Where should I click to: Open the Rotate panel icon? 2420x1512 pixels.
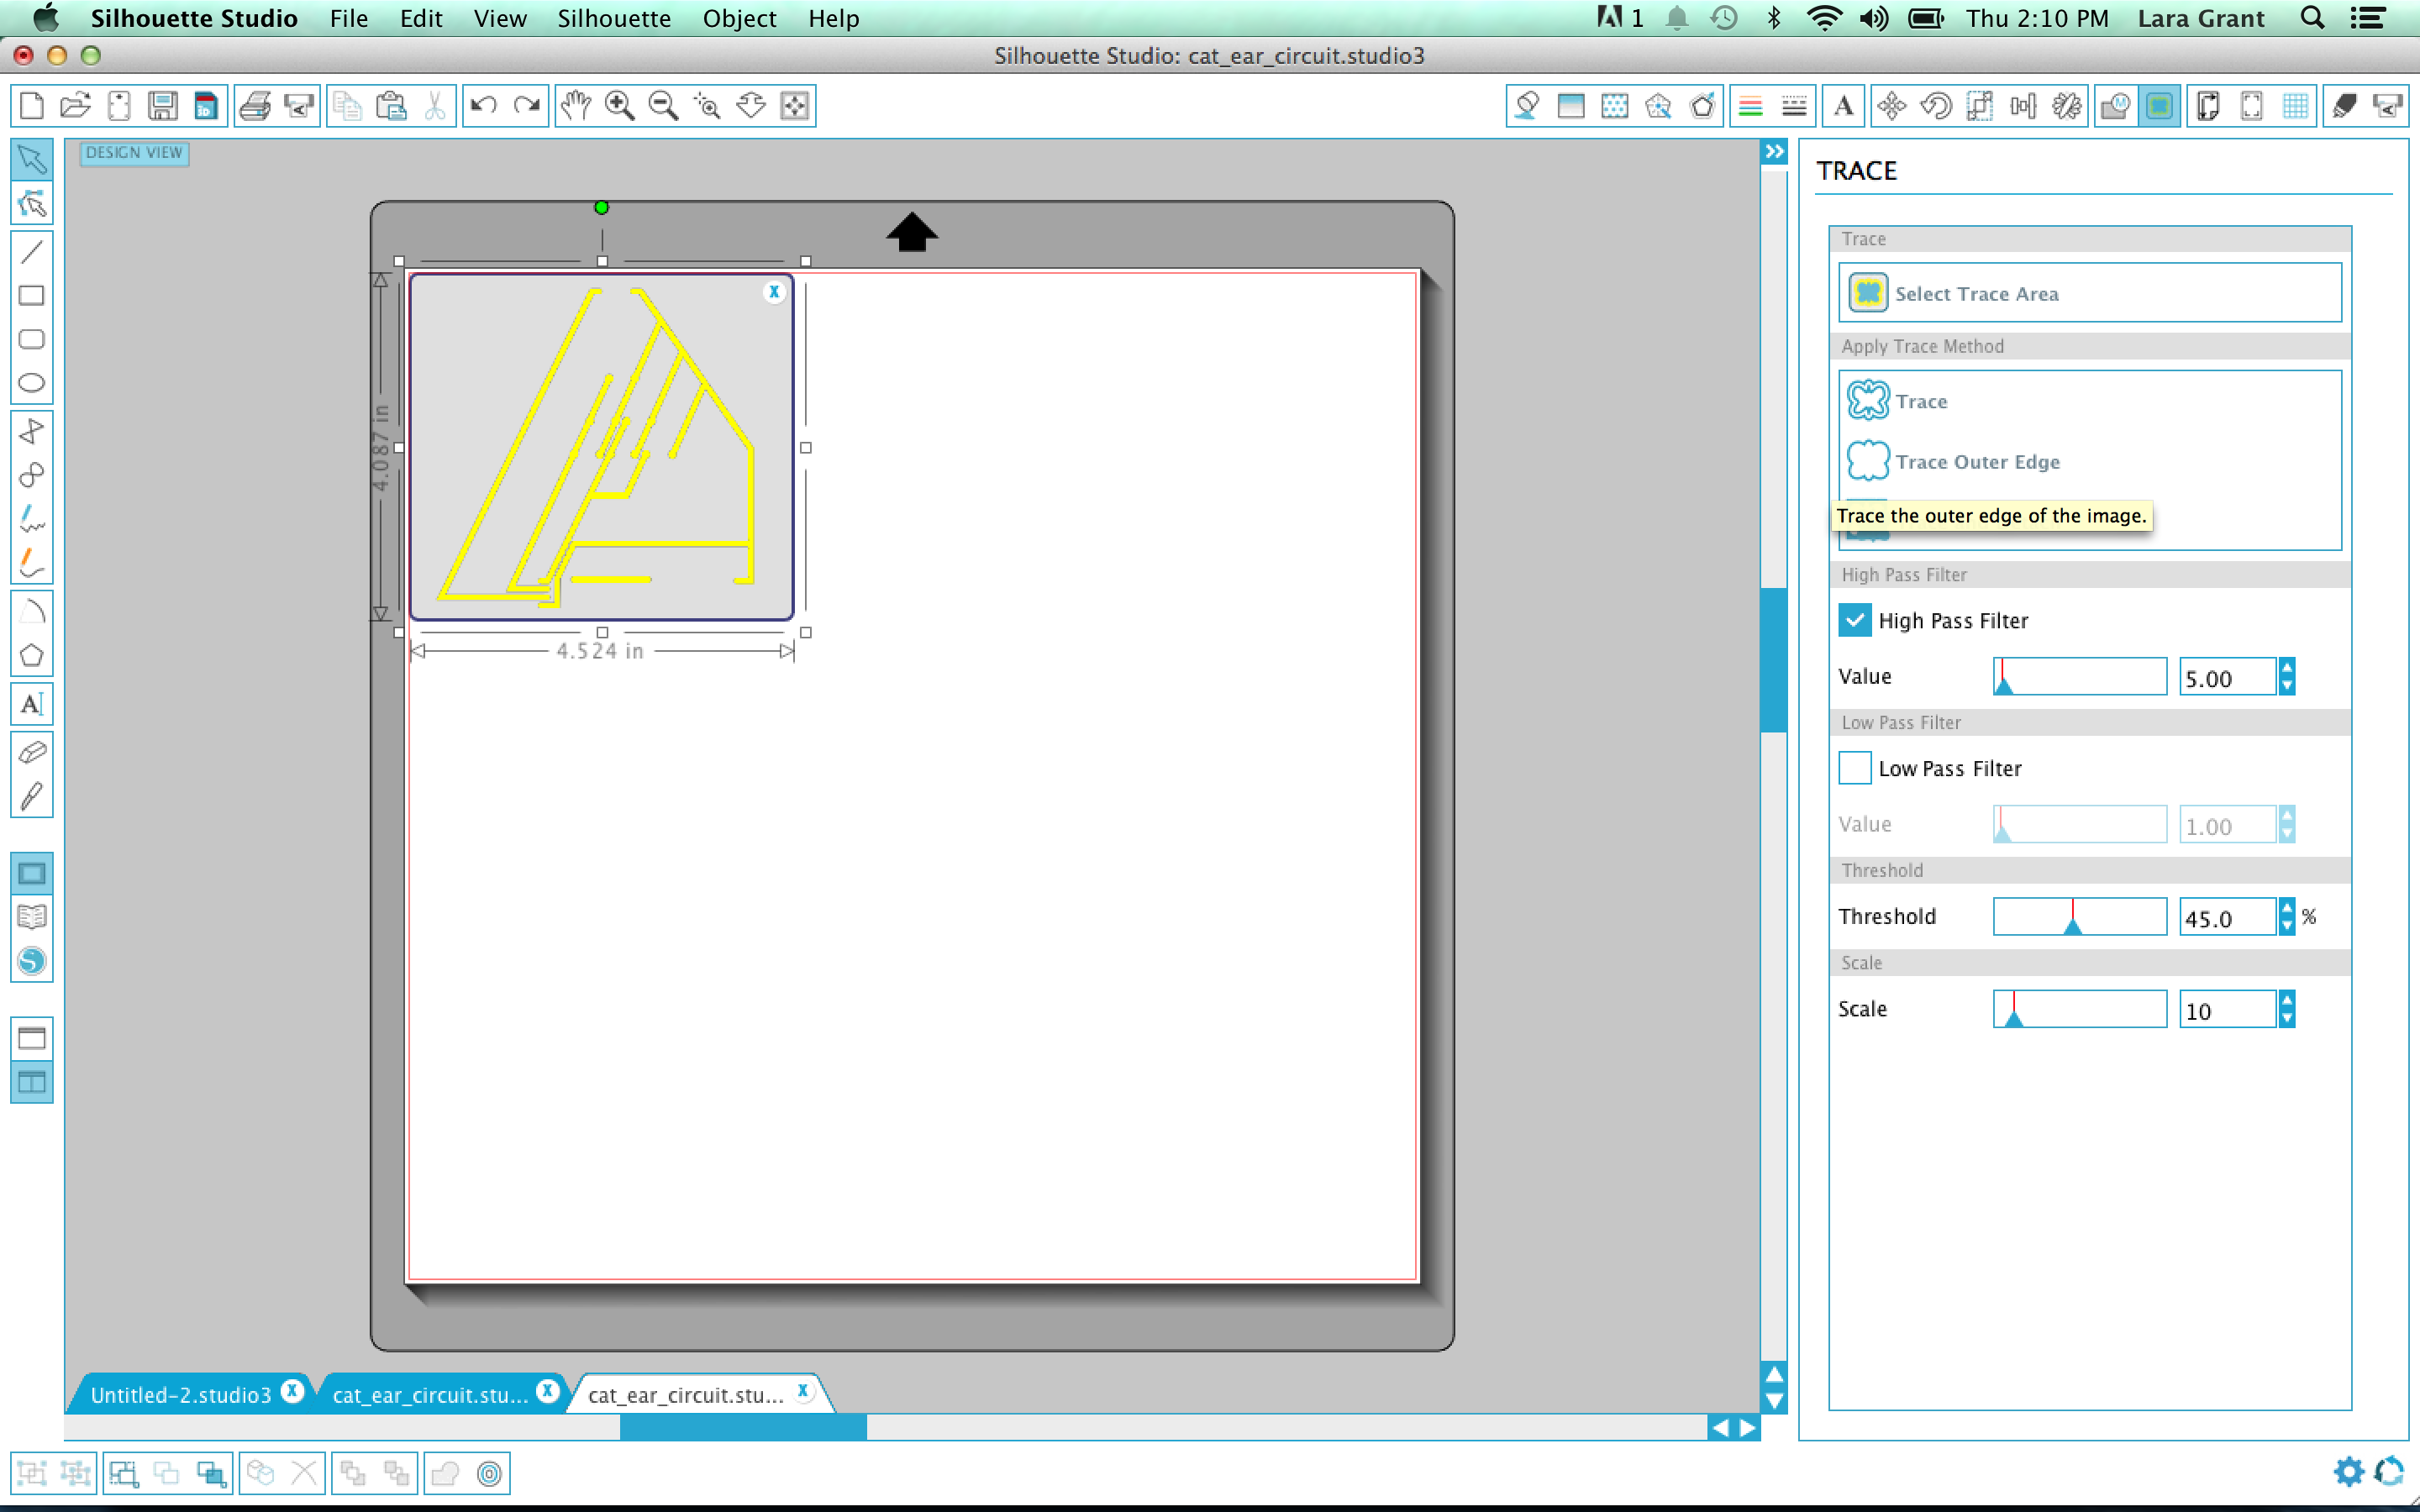[1936, 105]
